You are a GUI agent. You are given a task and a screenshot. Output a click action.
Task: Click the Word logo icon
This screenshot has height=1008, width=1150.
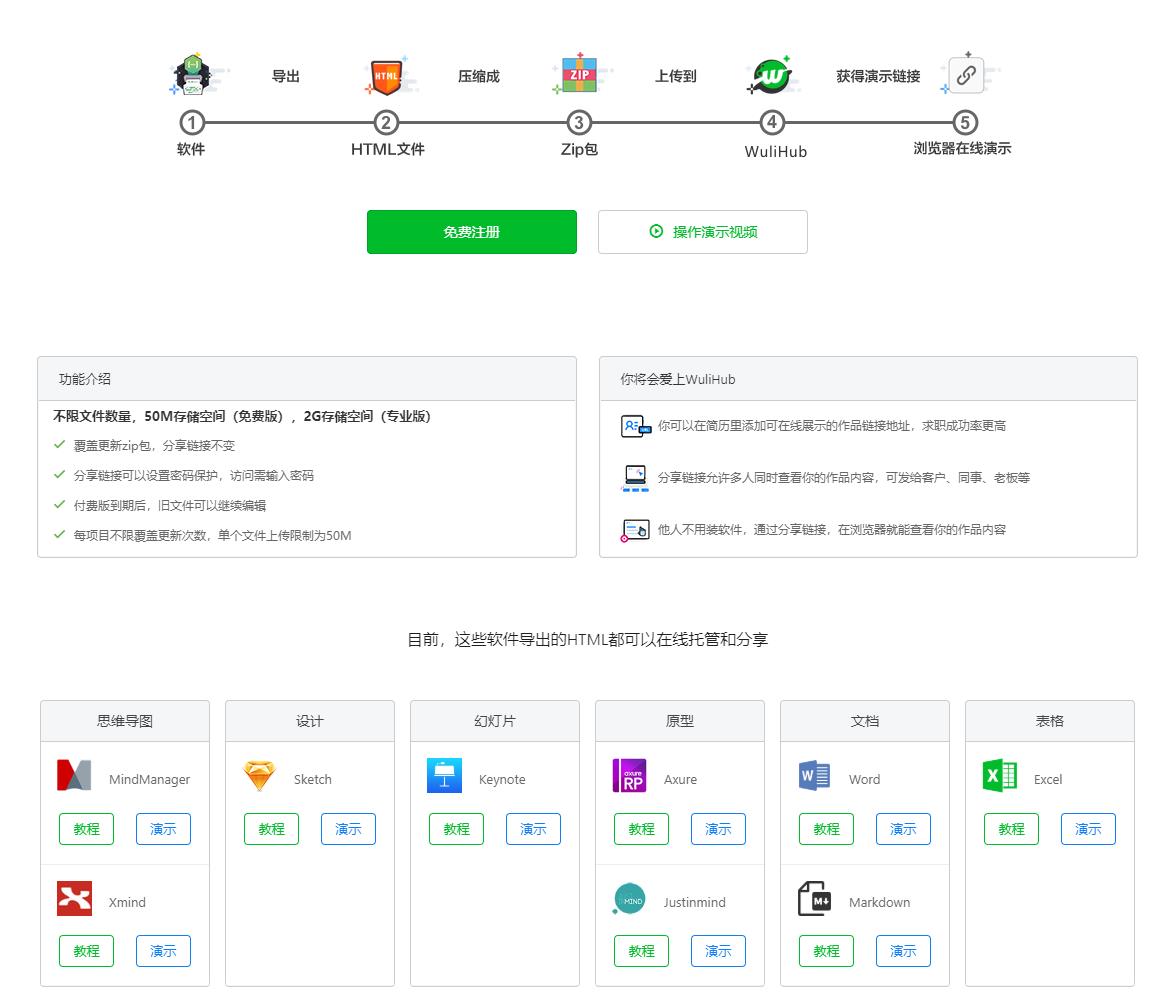point(814,775)
